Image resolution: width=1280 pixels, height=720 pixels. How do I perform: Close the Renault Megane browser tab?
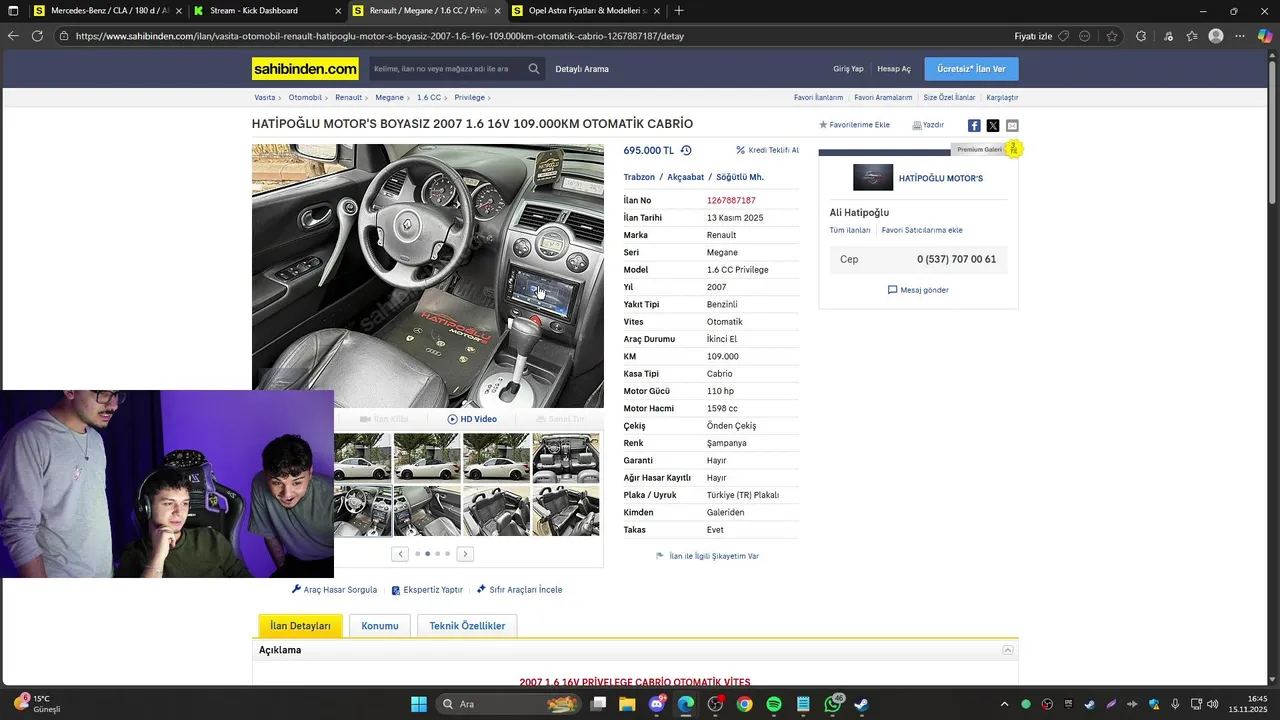[x=497, y=11]
